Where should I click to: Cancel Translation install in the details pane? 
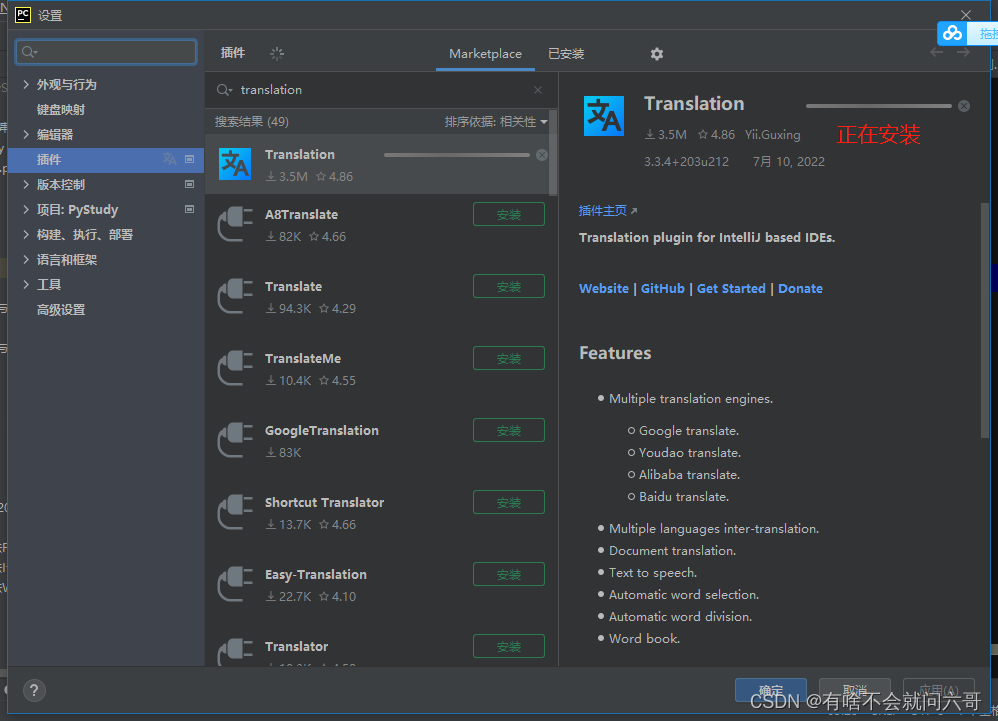click(964, 106)
